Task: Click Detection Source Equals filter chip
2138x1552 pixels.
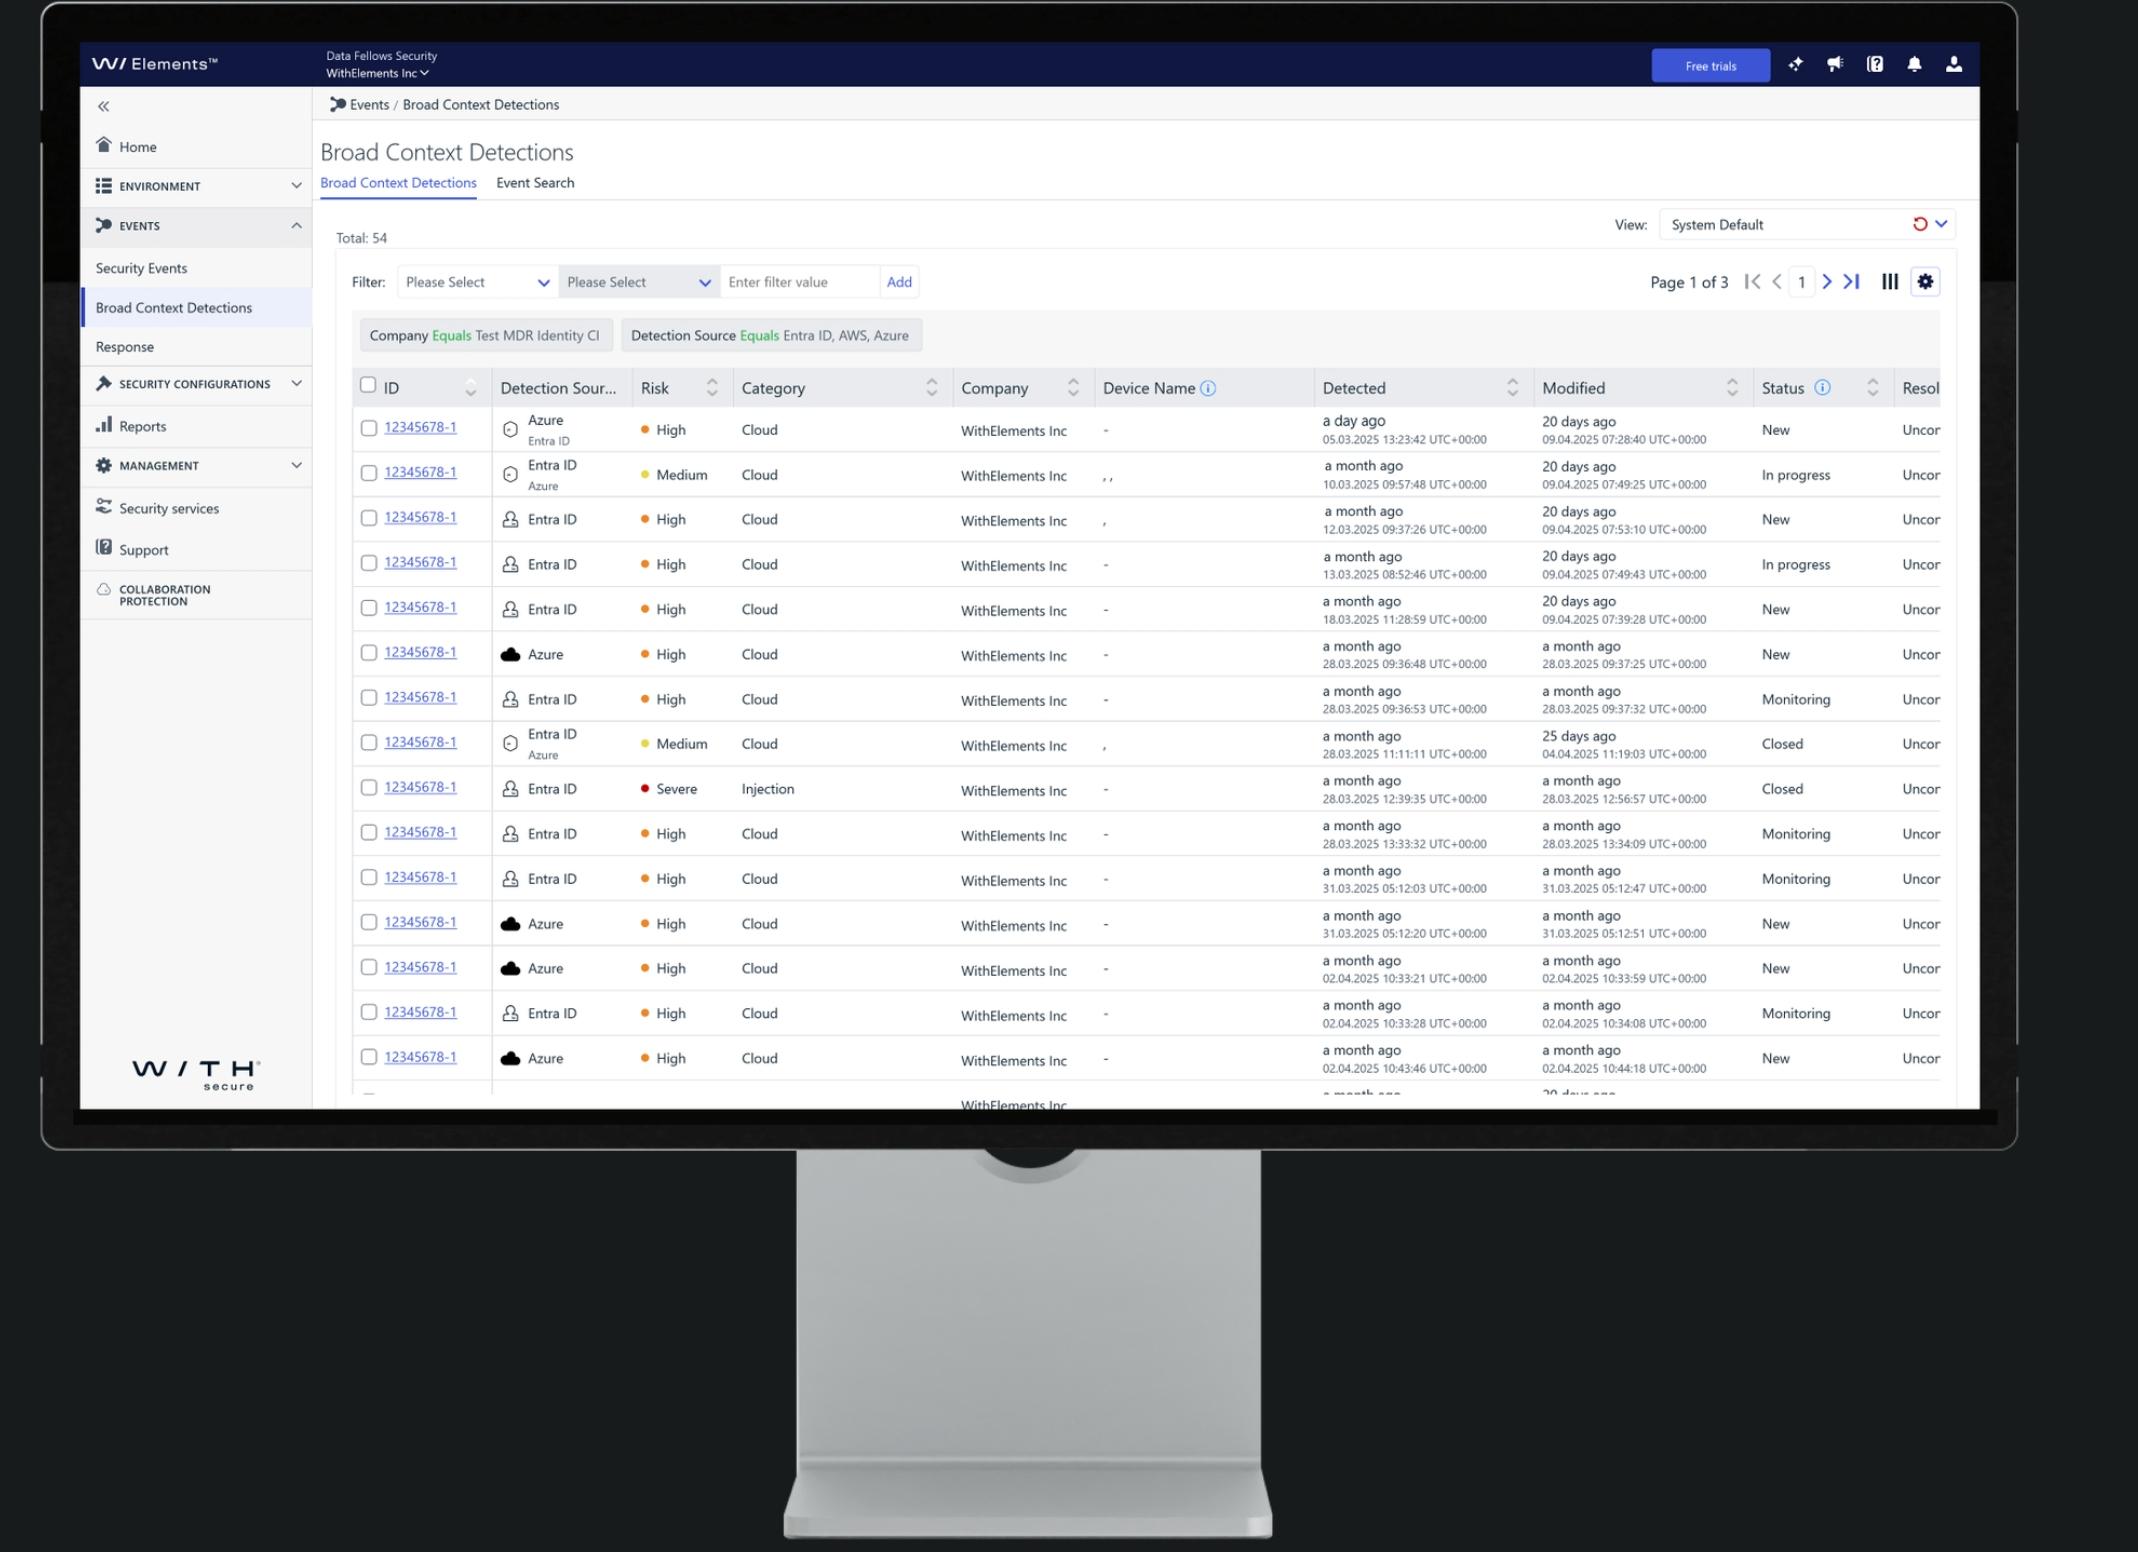Action: tap(770, 335)
